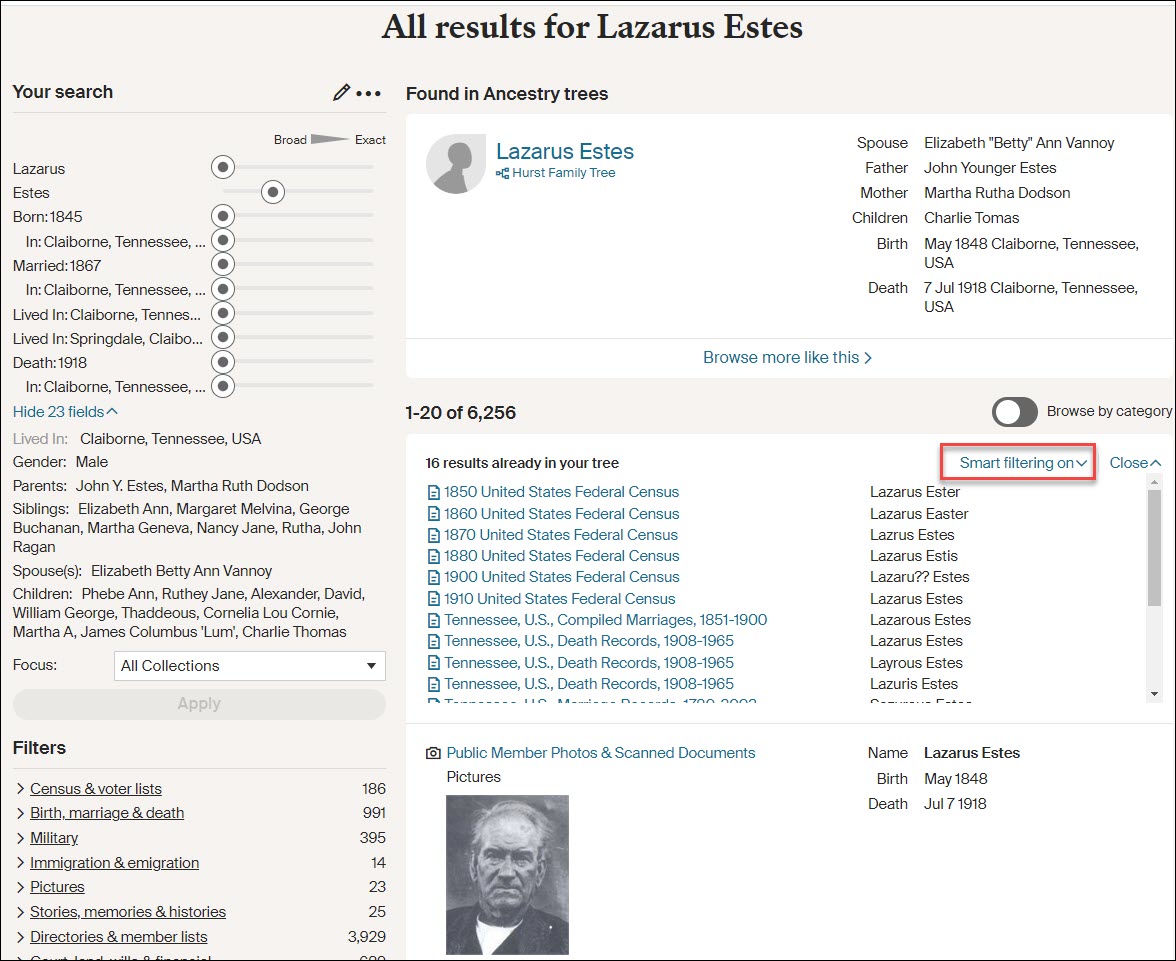Click the document icon for Tennessee Compiled Marriages

(x=433, y=620)
